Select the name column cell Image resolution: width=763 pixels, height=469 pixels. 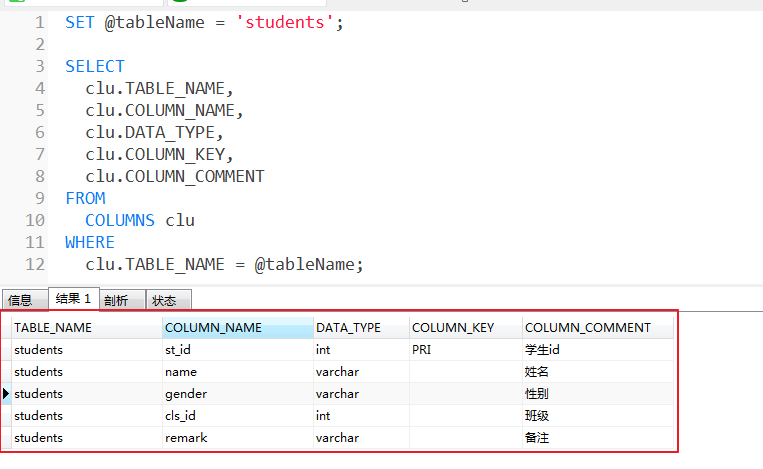[237, 372]
